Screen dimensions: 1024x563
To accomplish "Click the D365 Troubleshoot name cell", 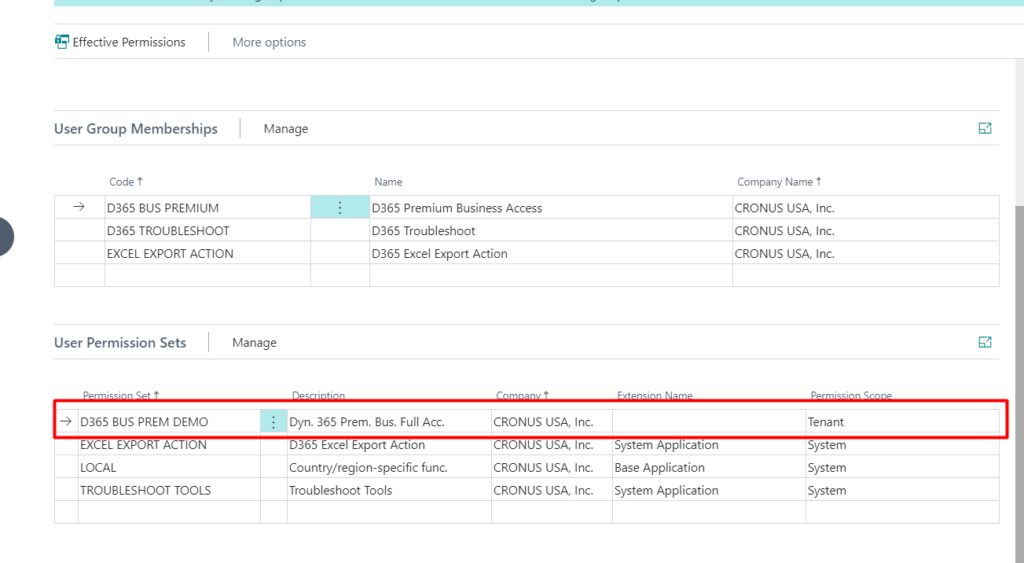I will tap(551, 231).
